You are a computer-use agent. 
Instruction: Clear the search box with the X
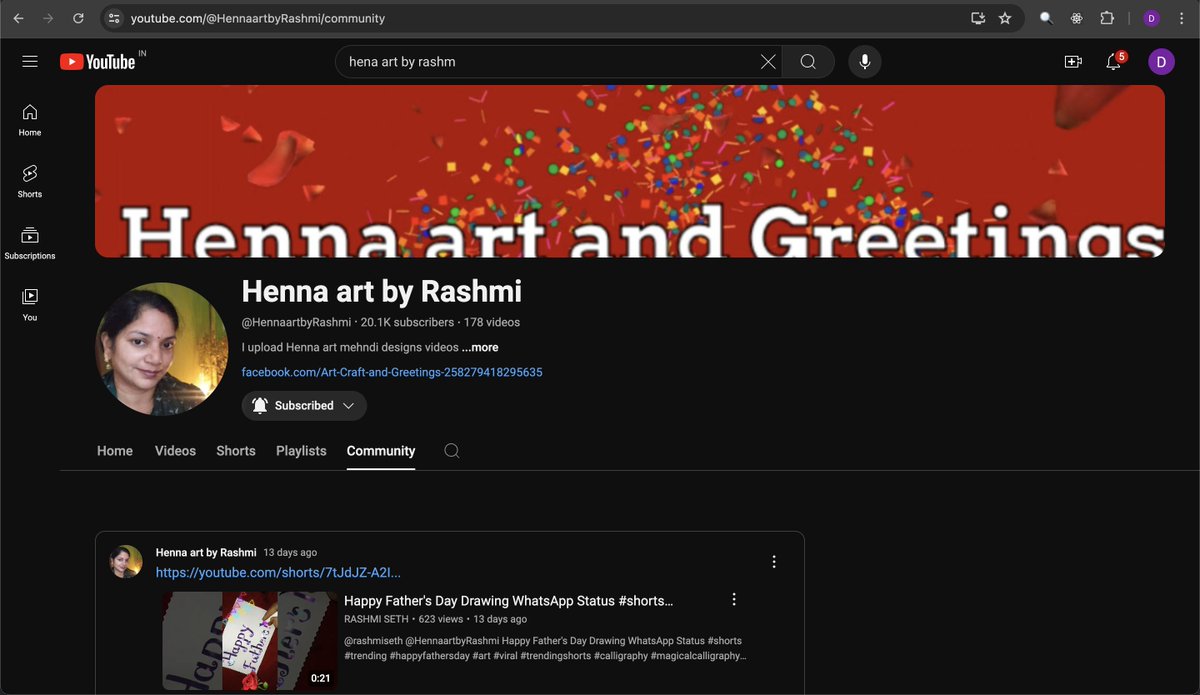coord(768,62)
